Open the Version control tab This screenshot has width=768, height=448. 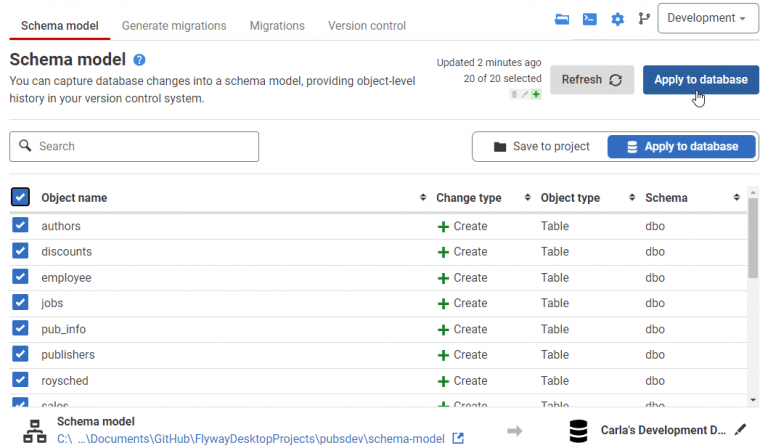coord(367,26)
